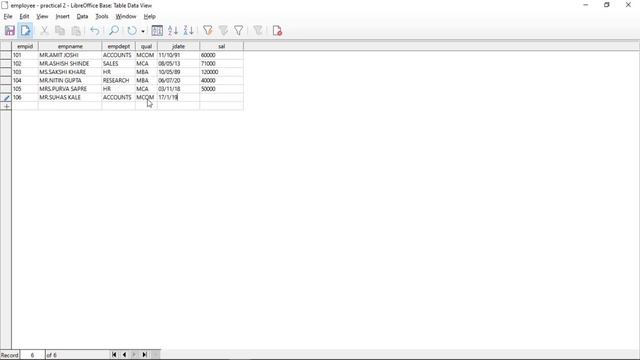640x360 pixels.
Task: Open the Edit menu
Action: (24, 16)
